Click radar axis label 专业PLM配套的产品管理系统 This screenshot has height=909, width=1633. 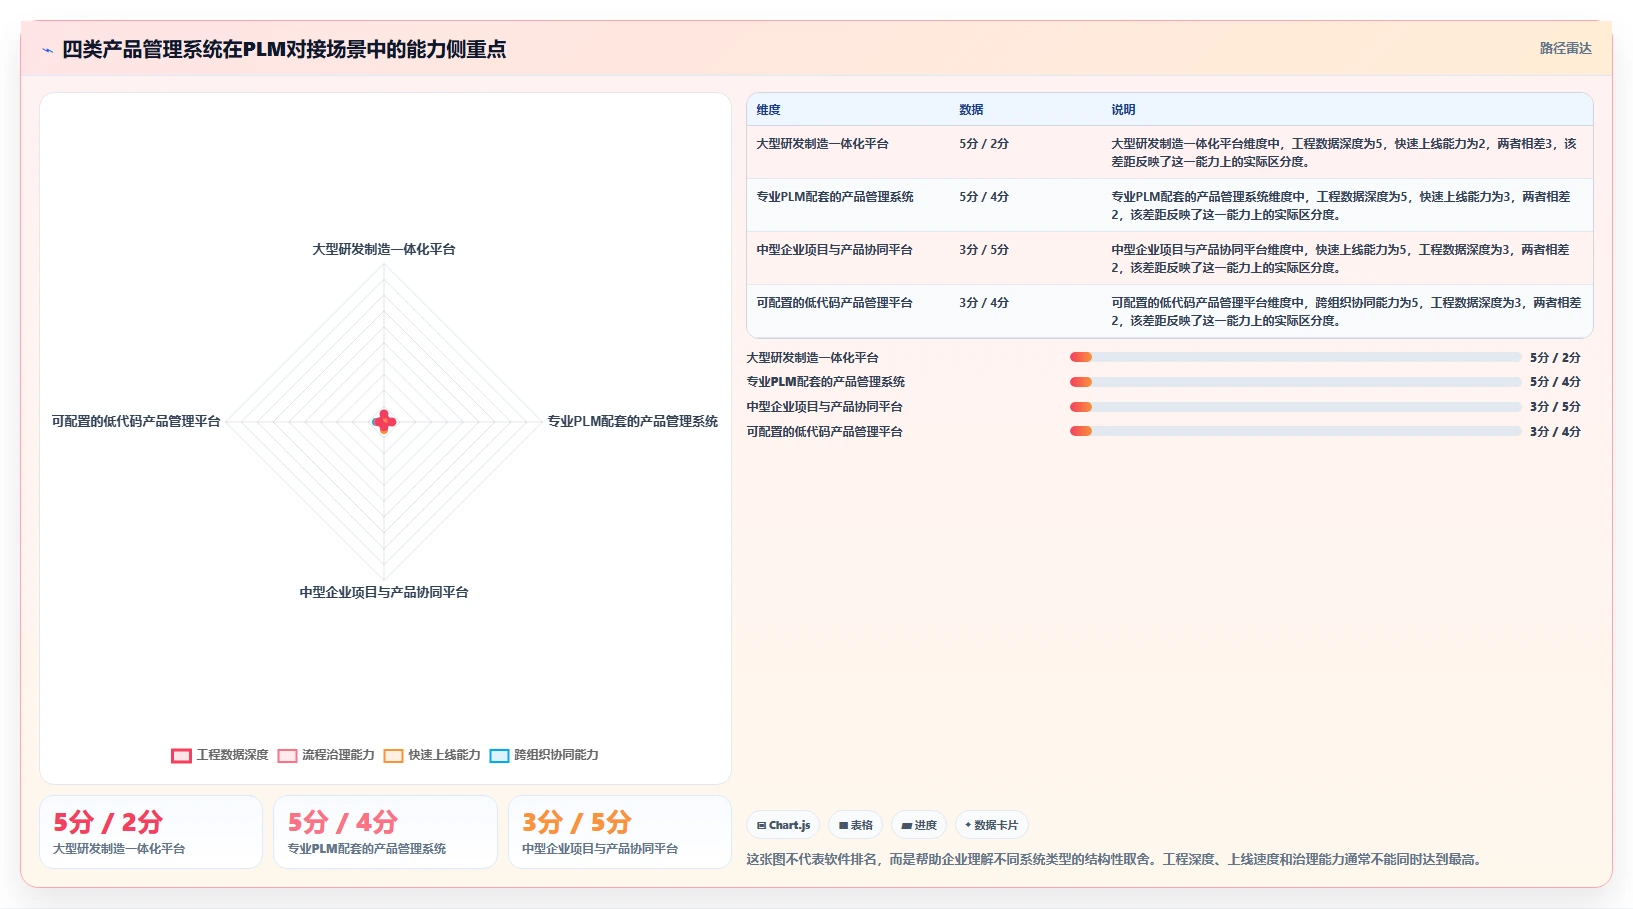632,421
